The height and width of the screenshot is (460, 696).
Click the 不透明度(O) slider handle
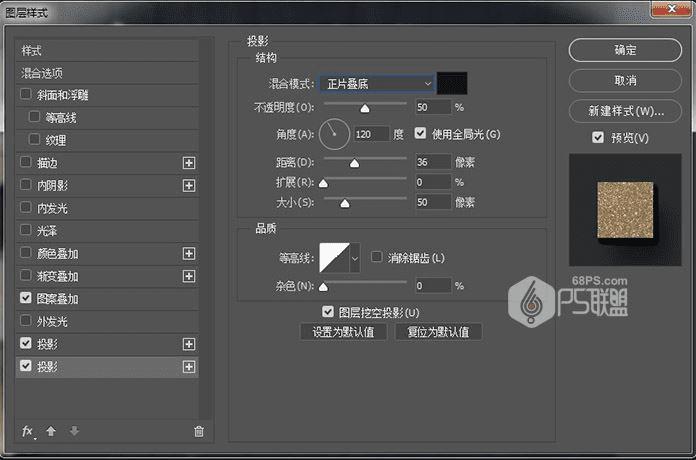coord(365,108)
